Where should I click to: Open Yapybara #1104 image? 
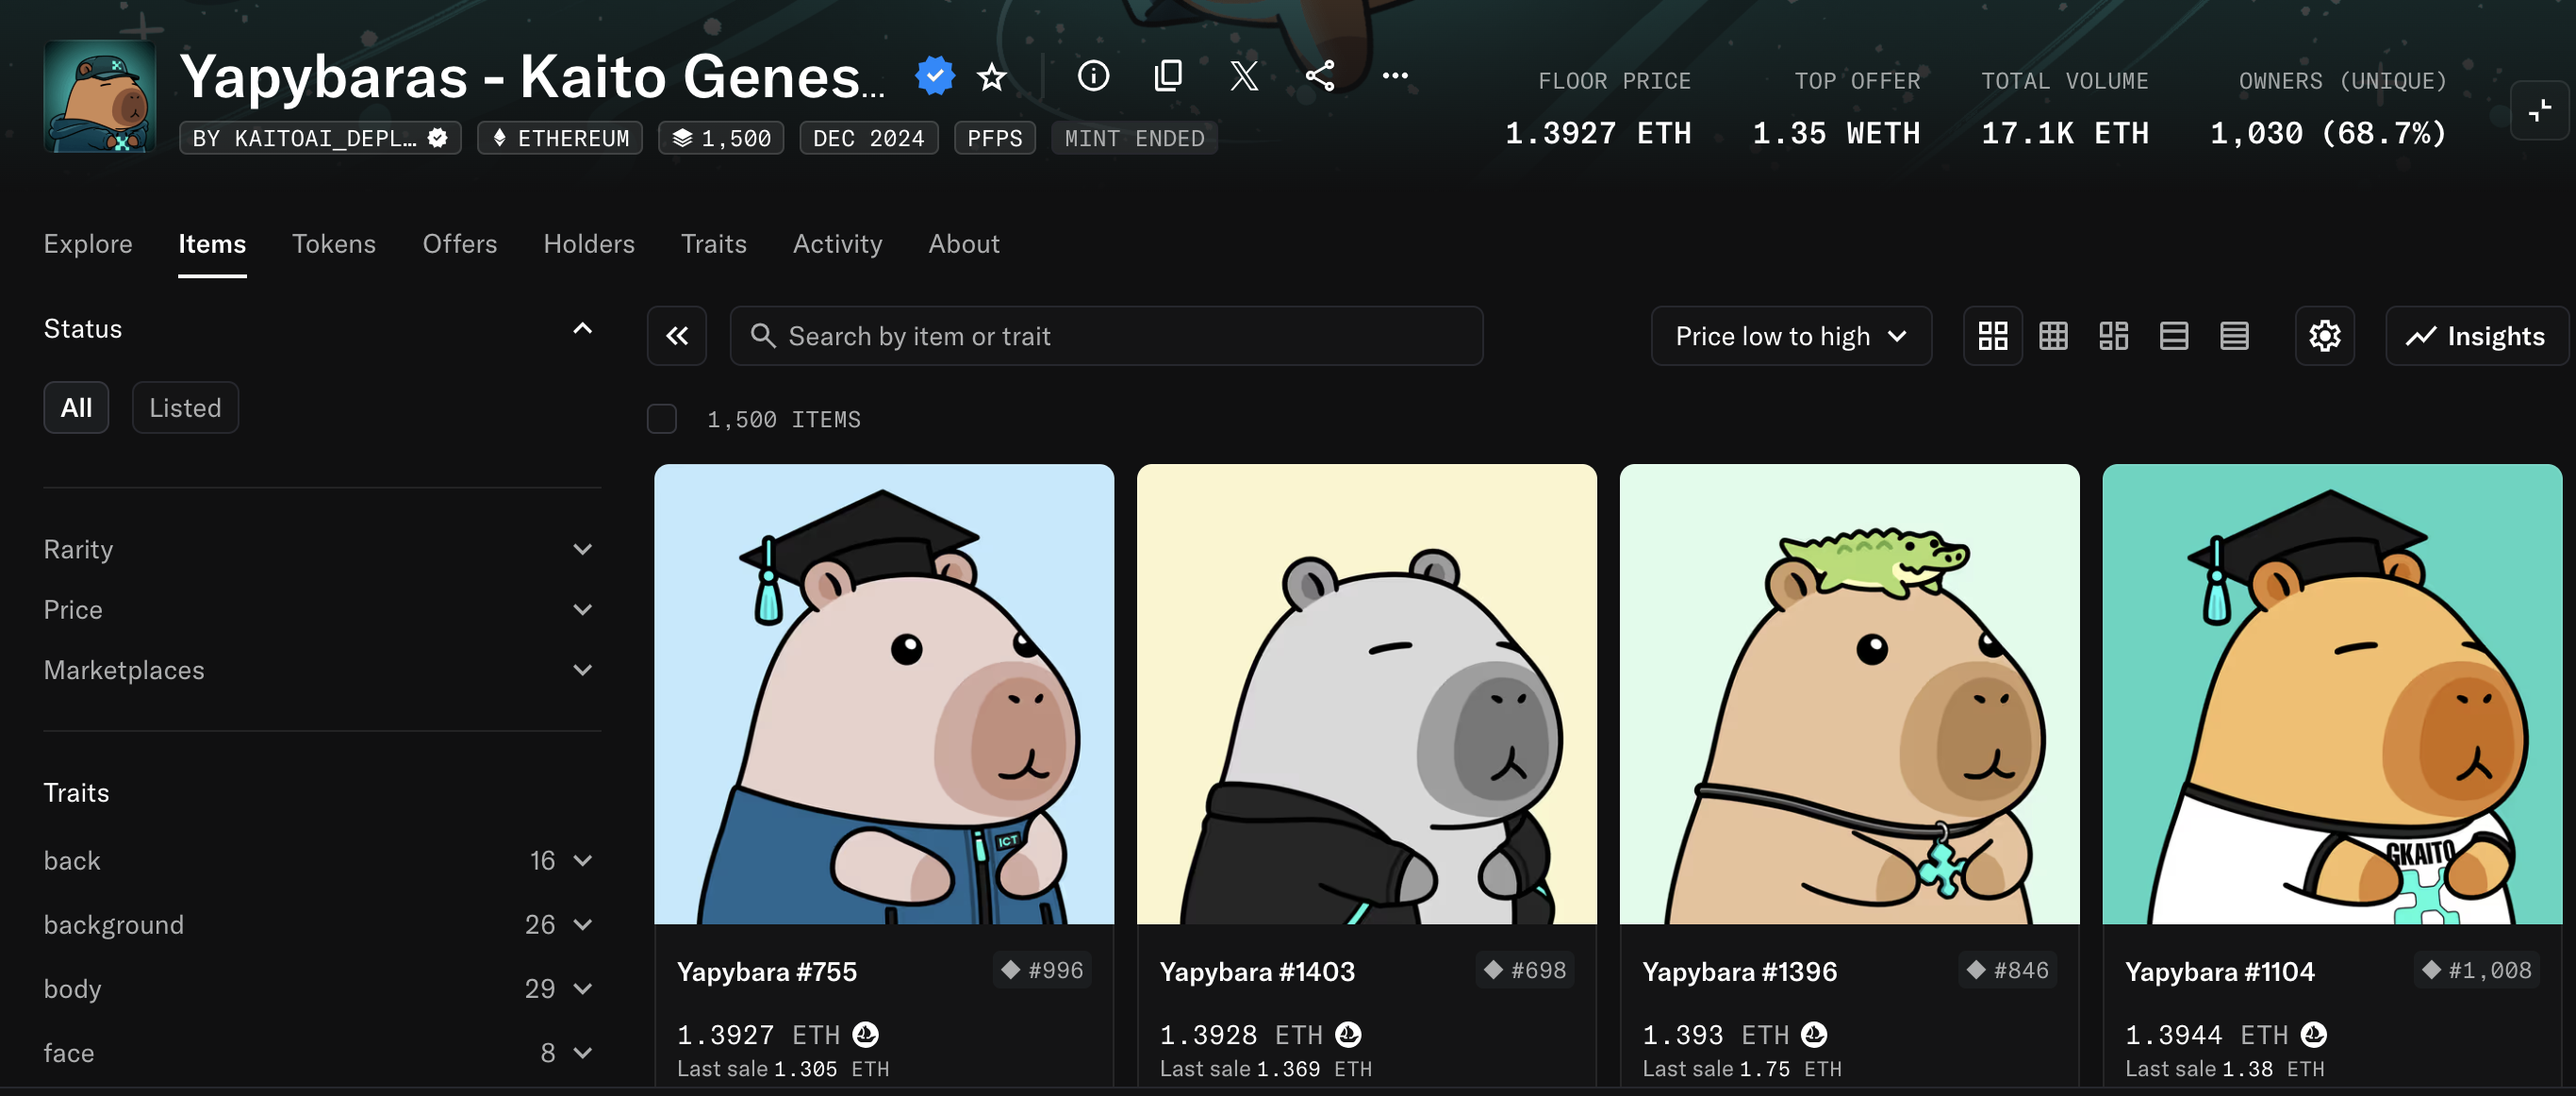[2332, 694]
